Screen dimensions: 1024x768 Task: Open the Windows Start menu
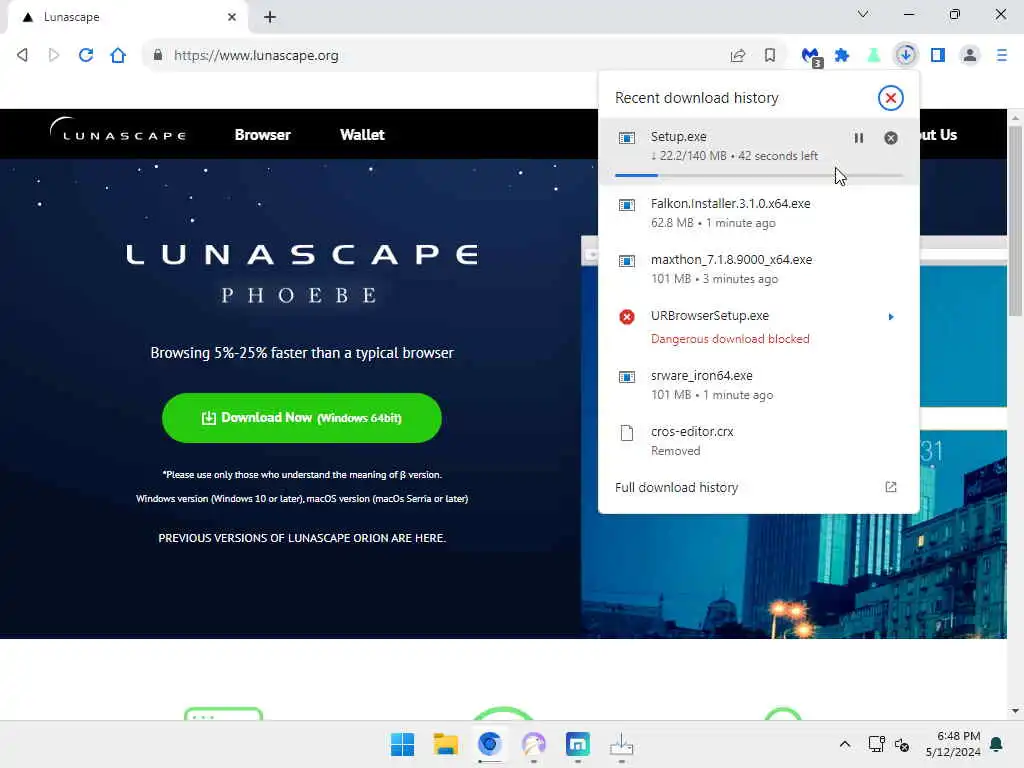pos(402,744)
